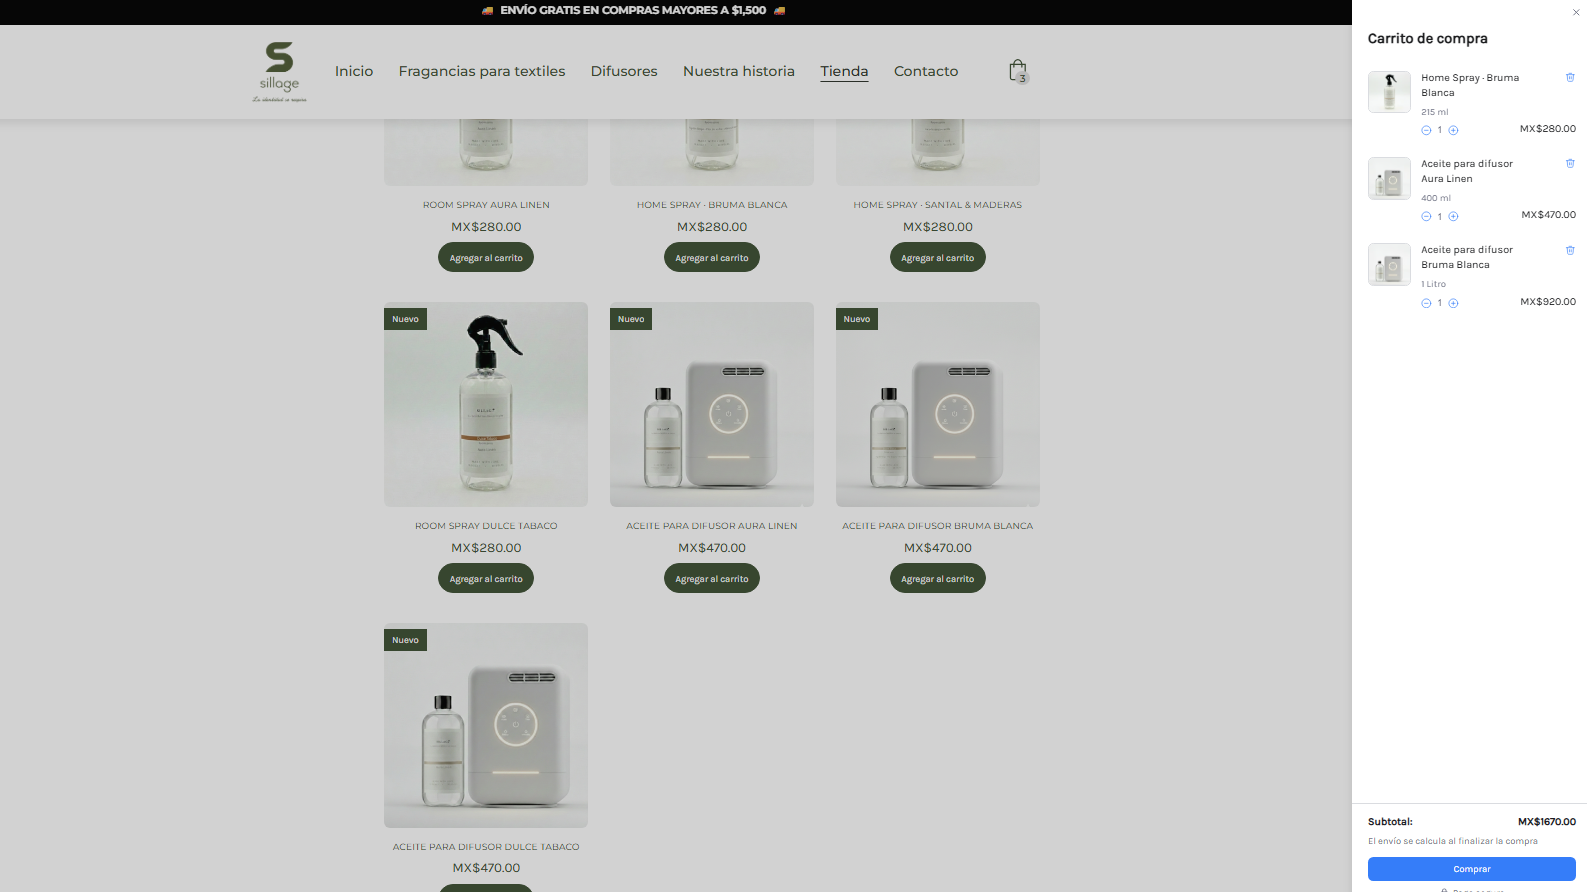Open the shopping bag cart icon

tap(1018, 71)
